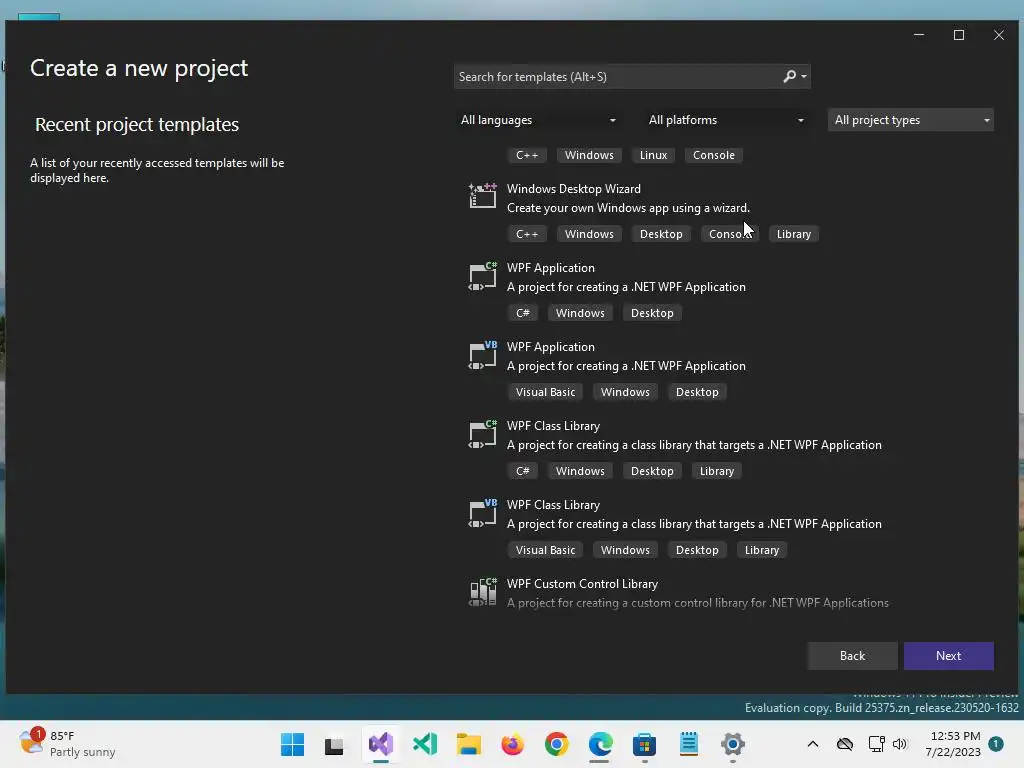Image resolution: width=1024 pixels, height=768 pixels.
Task: Choose the VB WPF Application icon
Action: [483, 355]
